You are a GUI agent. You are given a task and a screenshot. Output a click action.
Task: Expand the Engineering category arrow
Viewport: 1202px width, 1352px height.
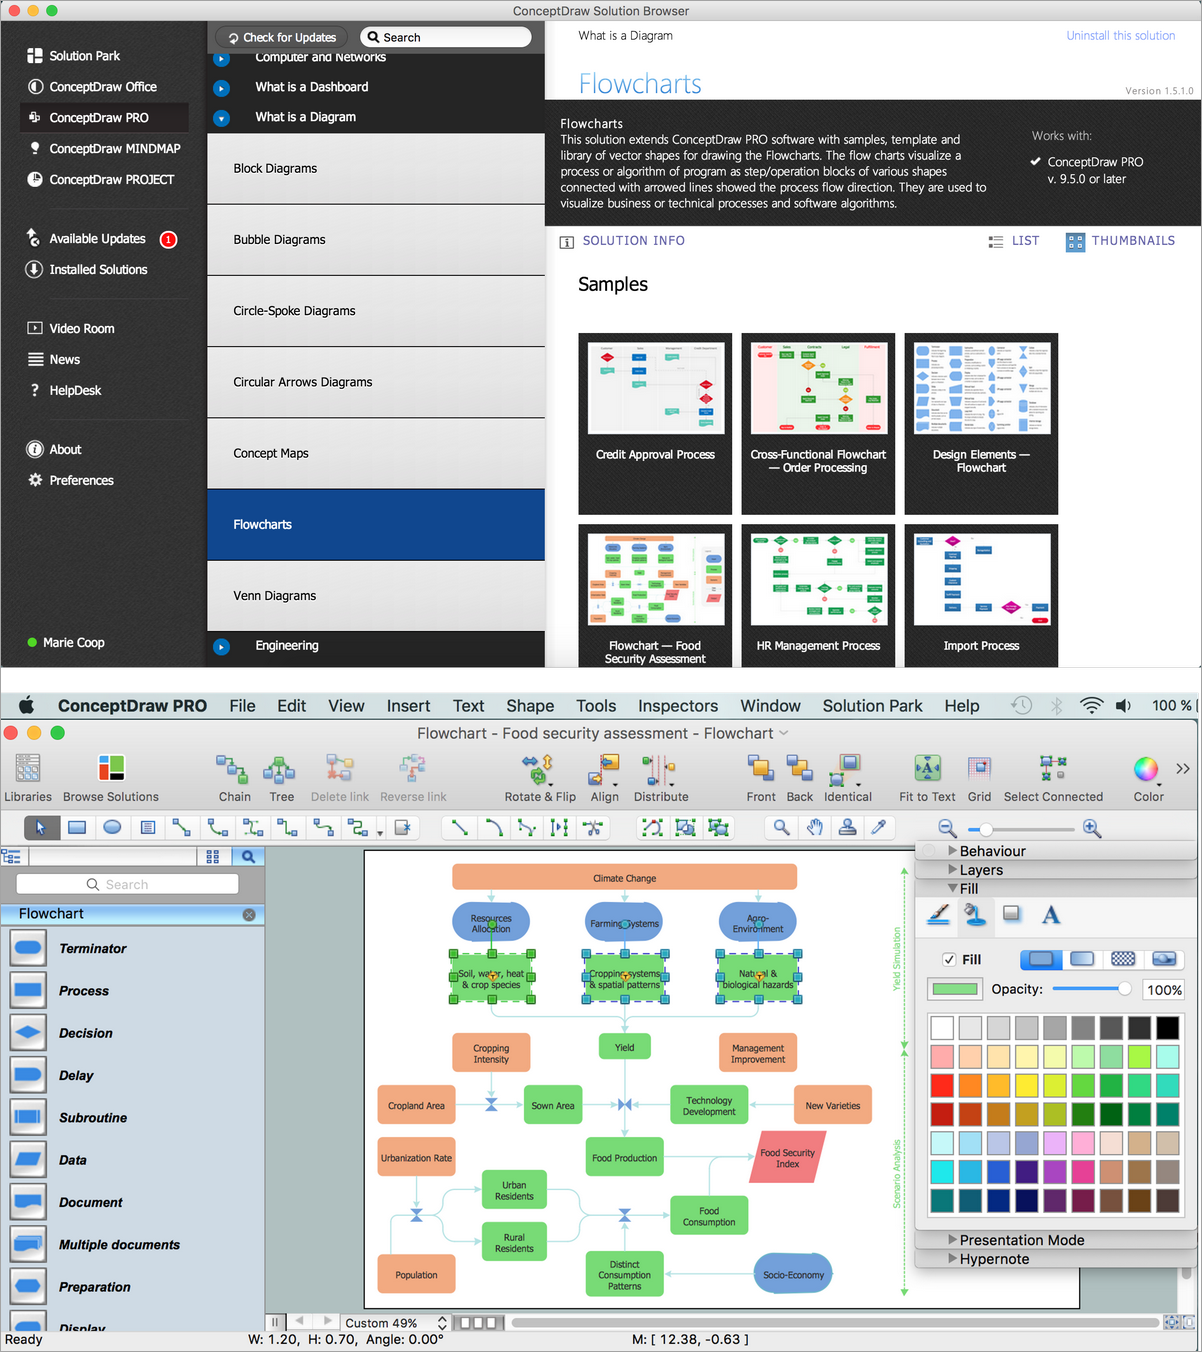tap(222, 647)
